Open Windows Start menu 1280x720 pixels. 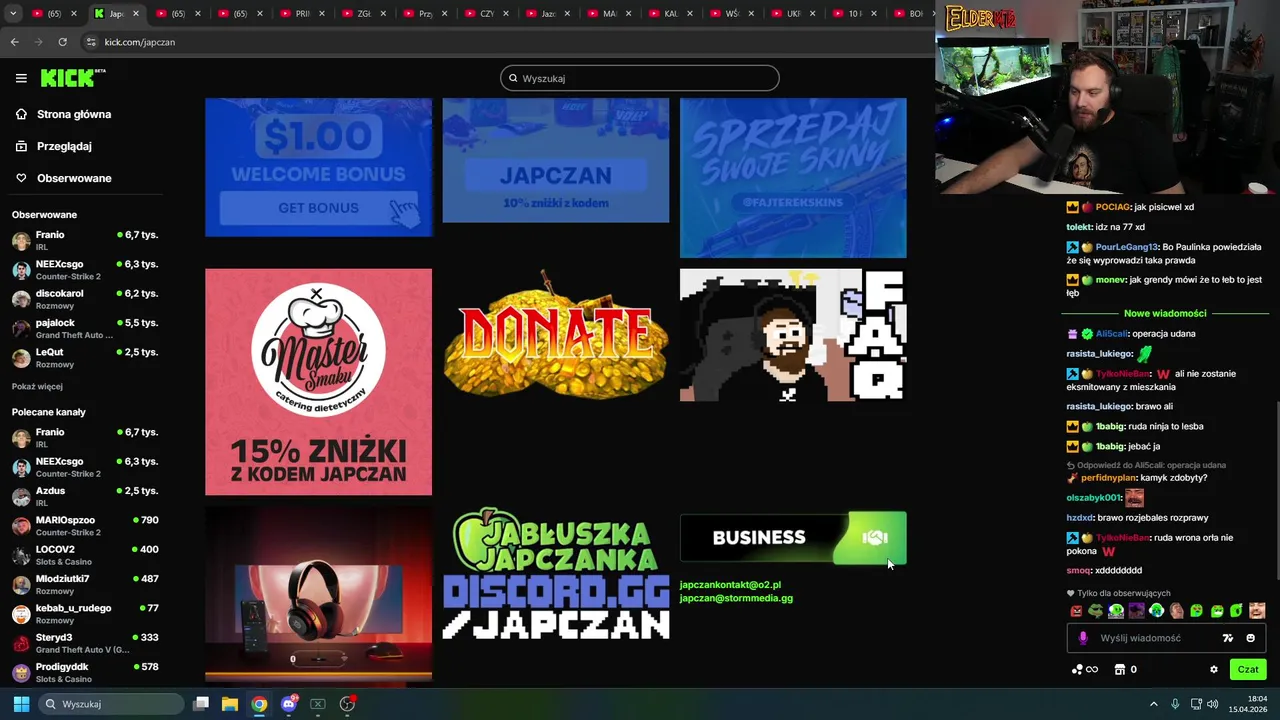pos(21,704)
